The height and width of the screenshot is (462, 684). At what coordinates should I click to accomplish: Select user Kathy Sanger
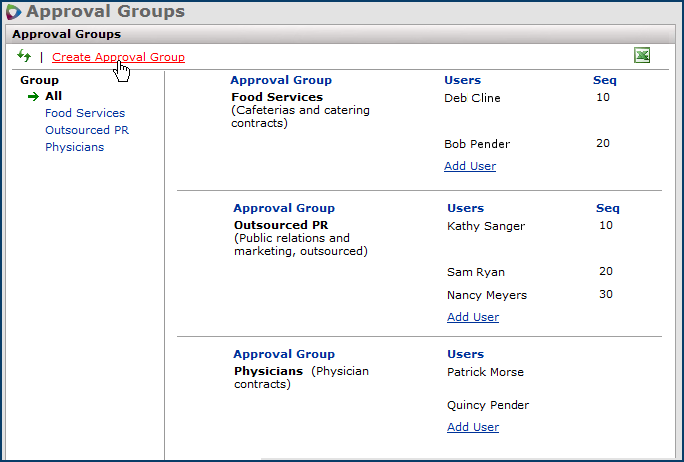(x=486, y=226)
